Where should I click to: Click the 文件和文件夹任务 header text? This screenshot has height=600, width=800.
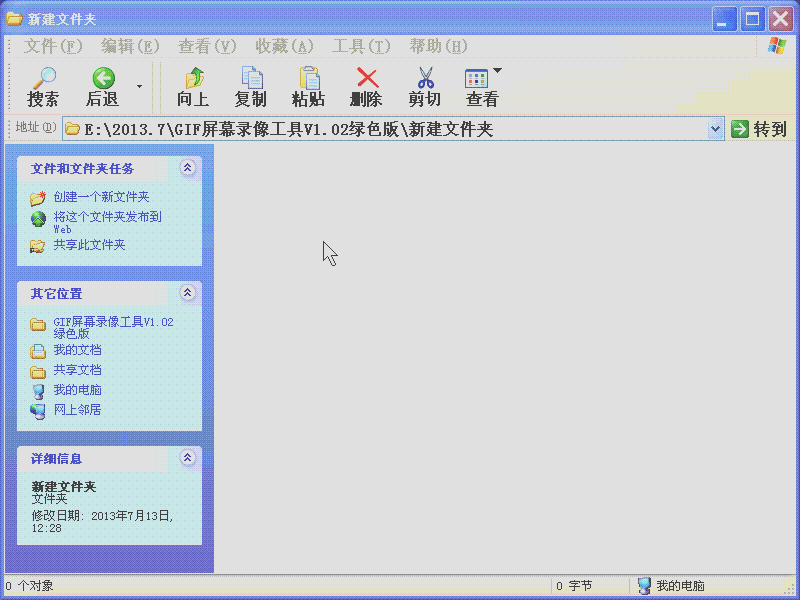82,169
